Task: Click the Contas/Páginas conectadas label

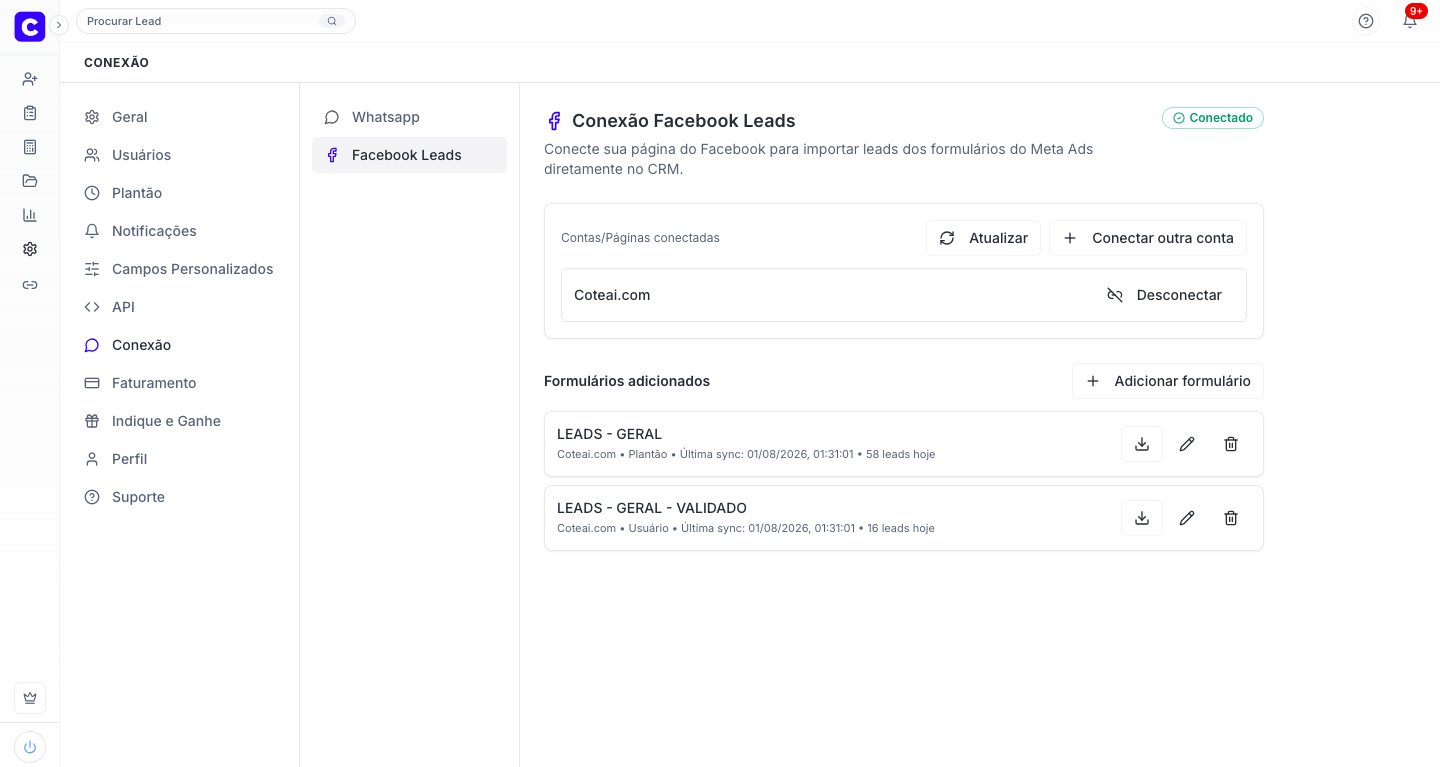Action: (x=640, y=238)
